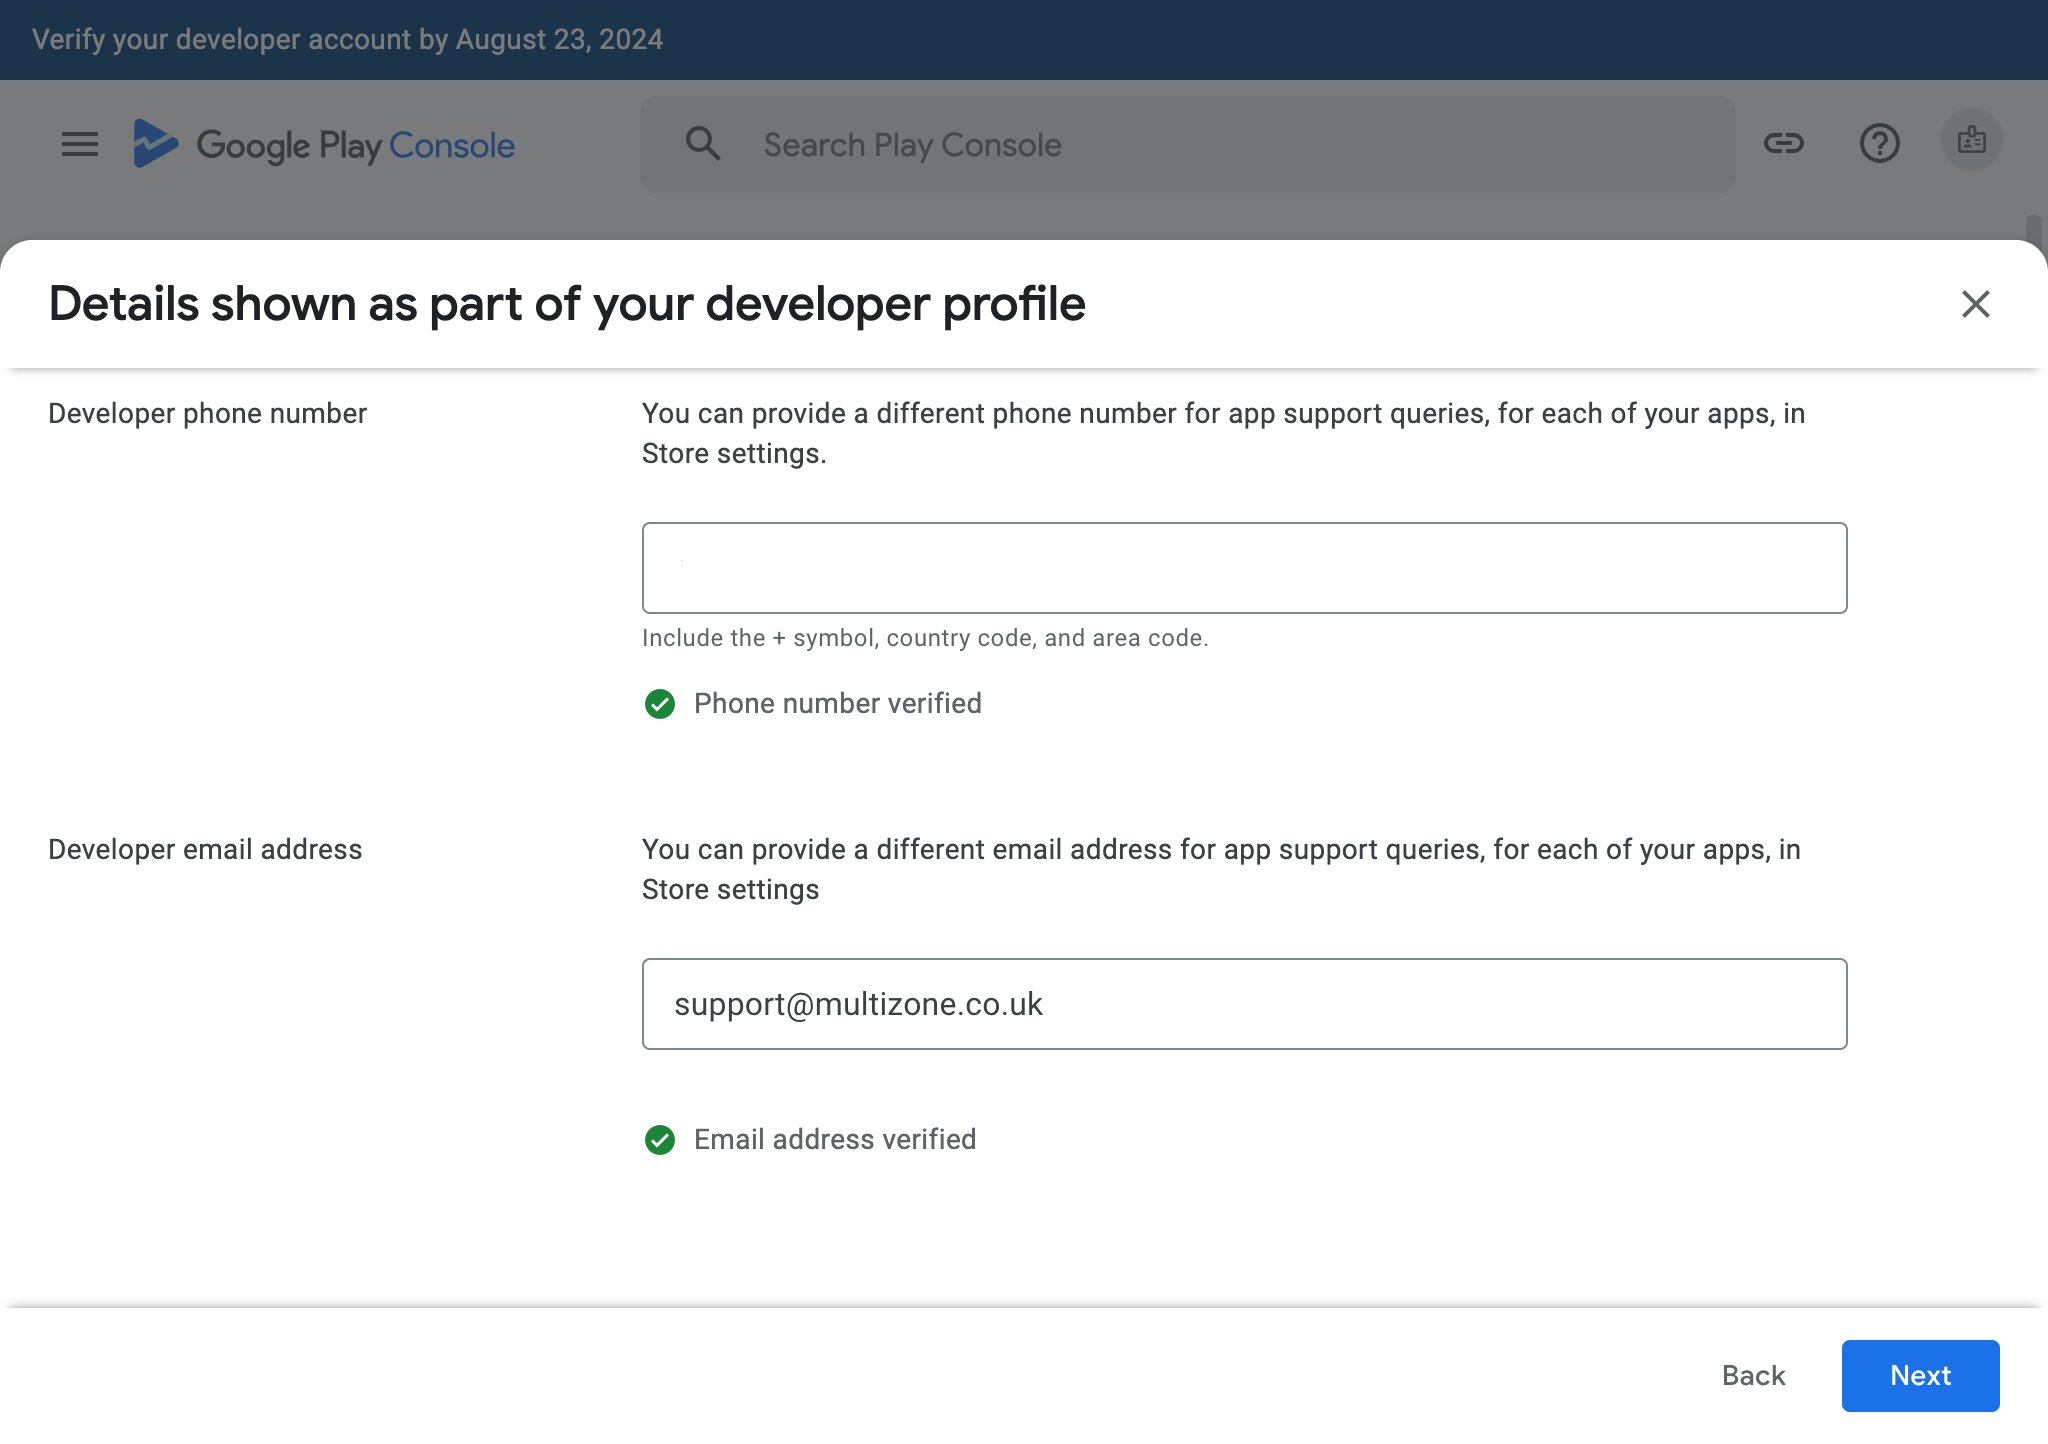Click the Email address verified label

pyautogui.click(x=834, y=1139)
